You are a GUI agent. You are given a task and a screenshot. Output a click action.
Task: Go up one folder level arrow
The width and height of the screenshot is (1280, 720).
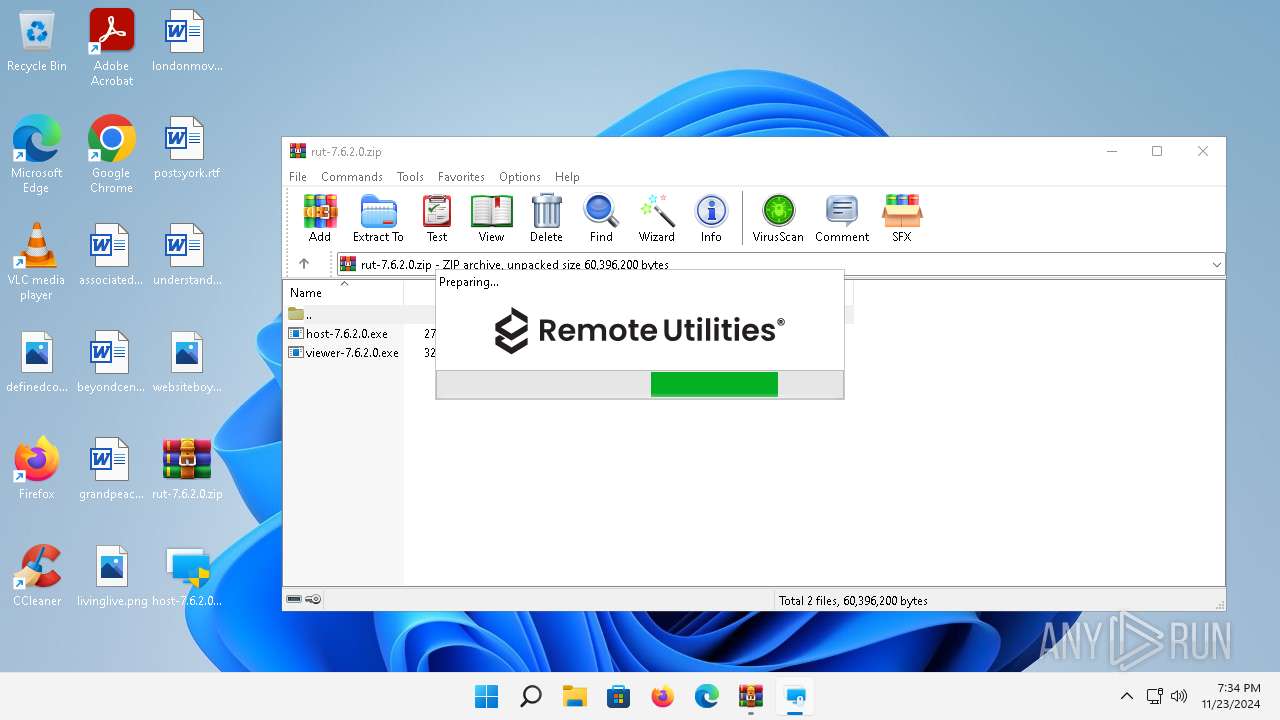click(x=304, y=264)
